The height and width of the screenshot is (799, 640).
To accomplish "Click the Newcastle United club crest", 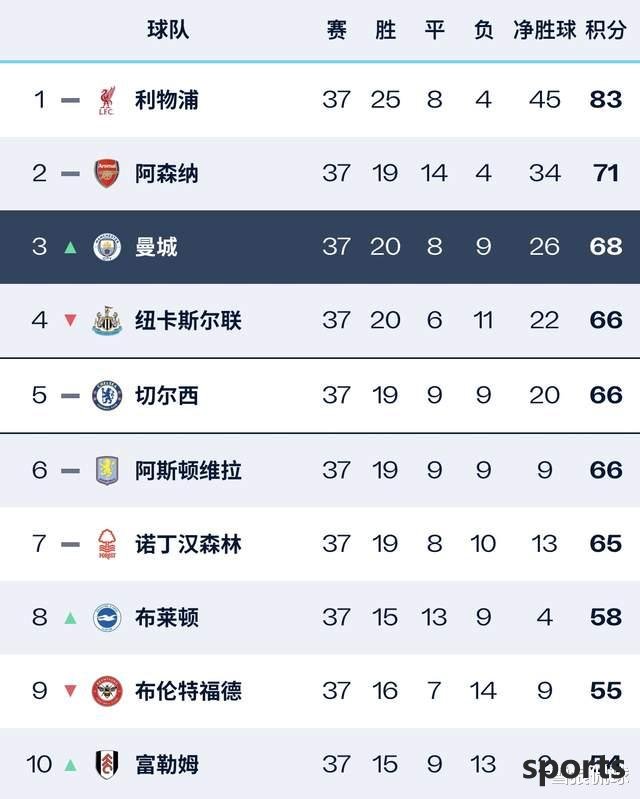I will point(107,321).
